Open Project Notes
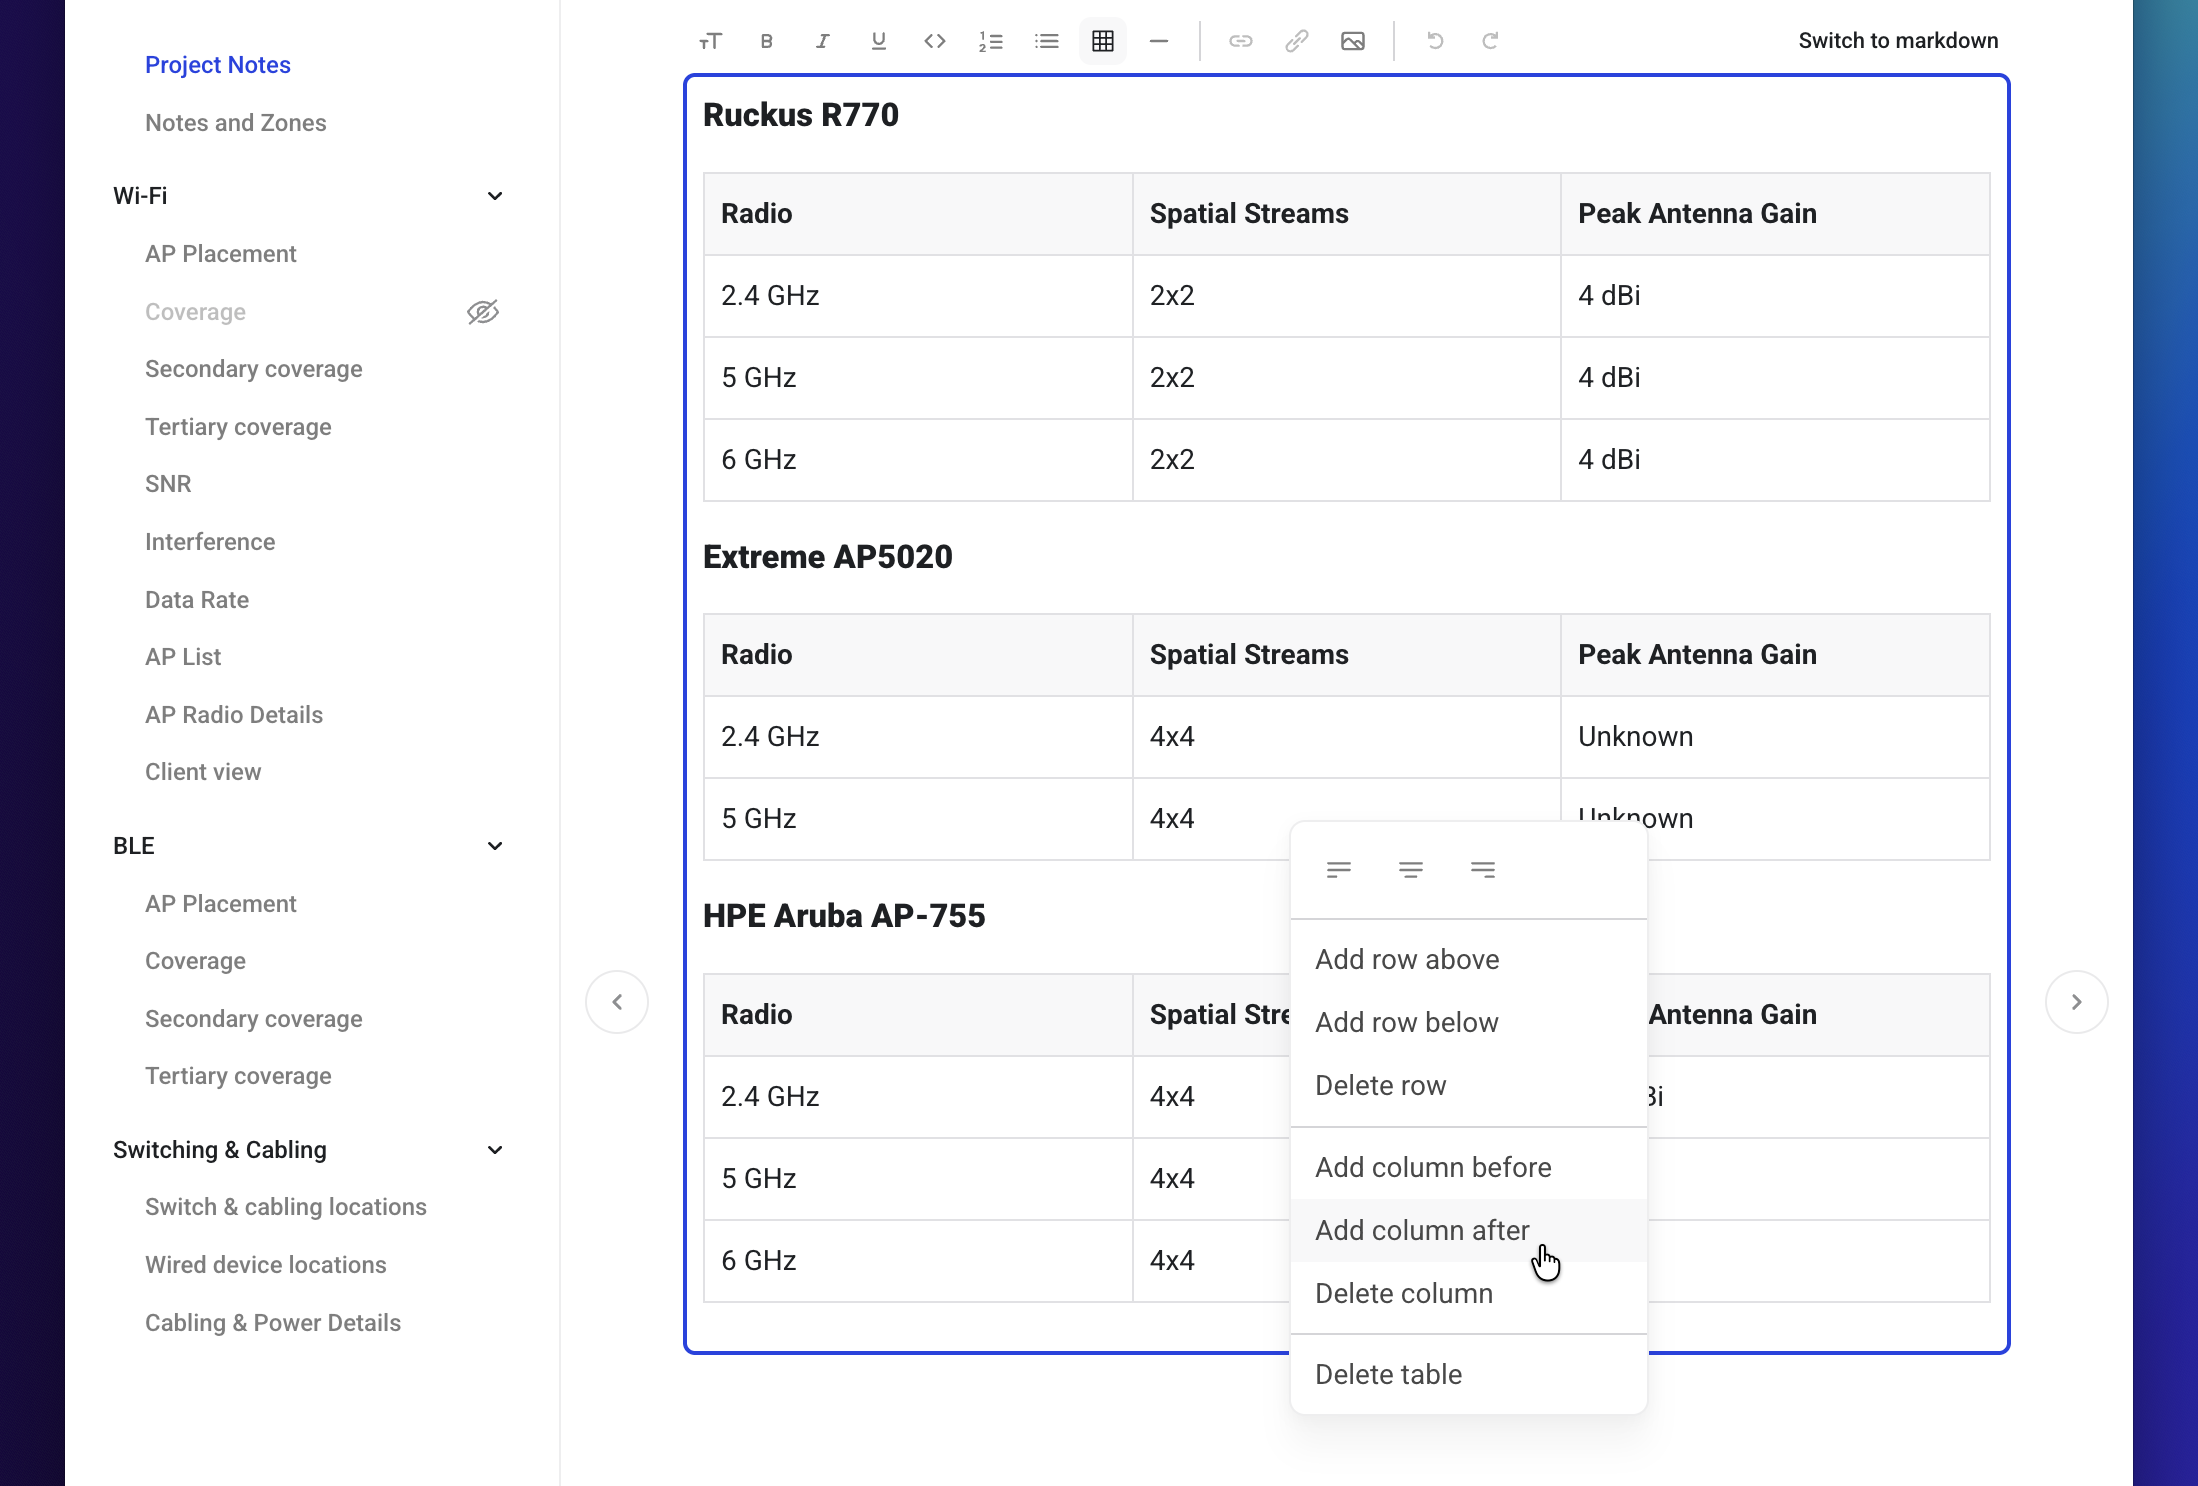2198x1486 pixels. click(x=218, y=65)
